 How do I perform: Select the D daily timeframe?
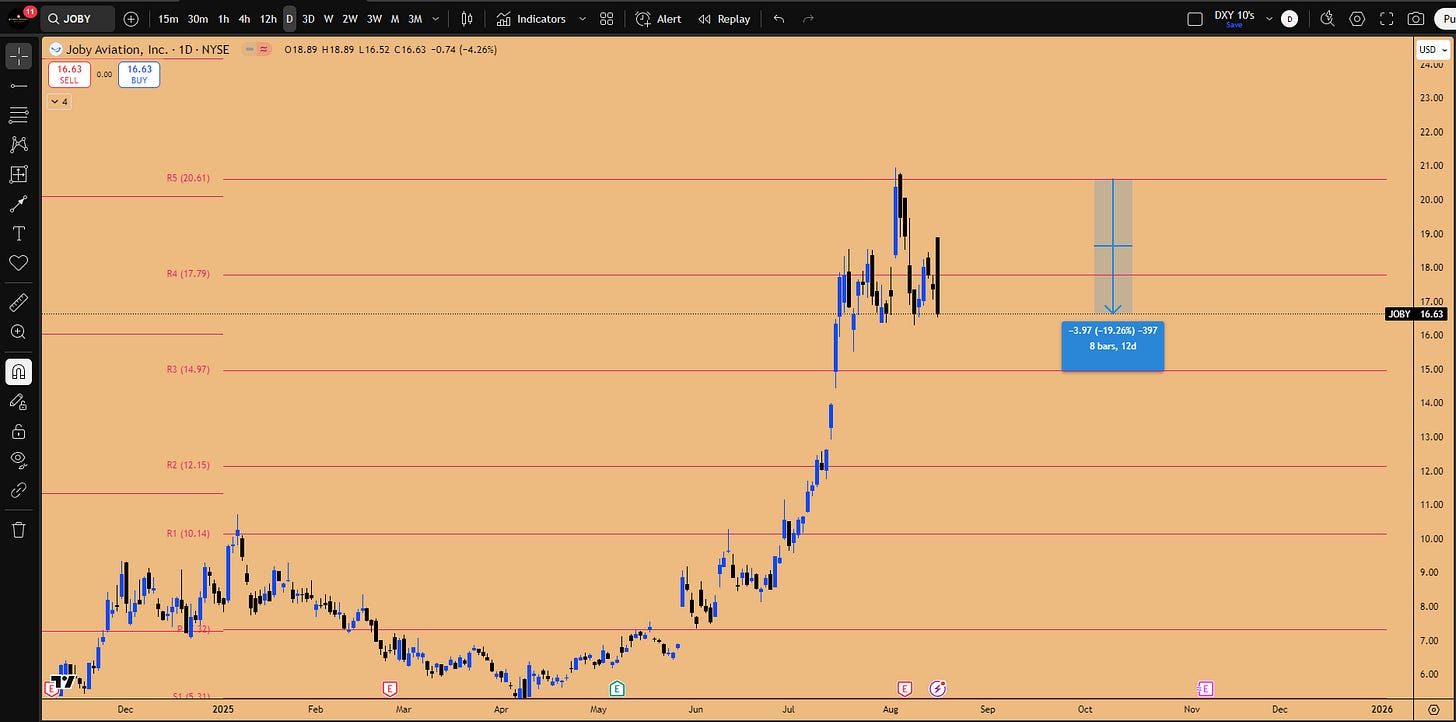click(x=289, y=19)
